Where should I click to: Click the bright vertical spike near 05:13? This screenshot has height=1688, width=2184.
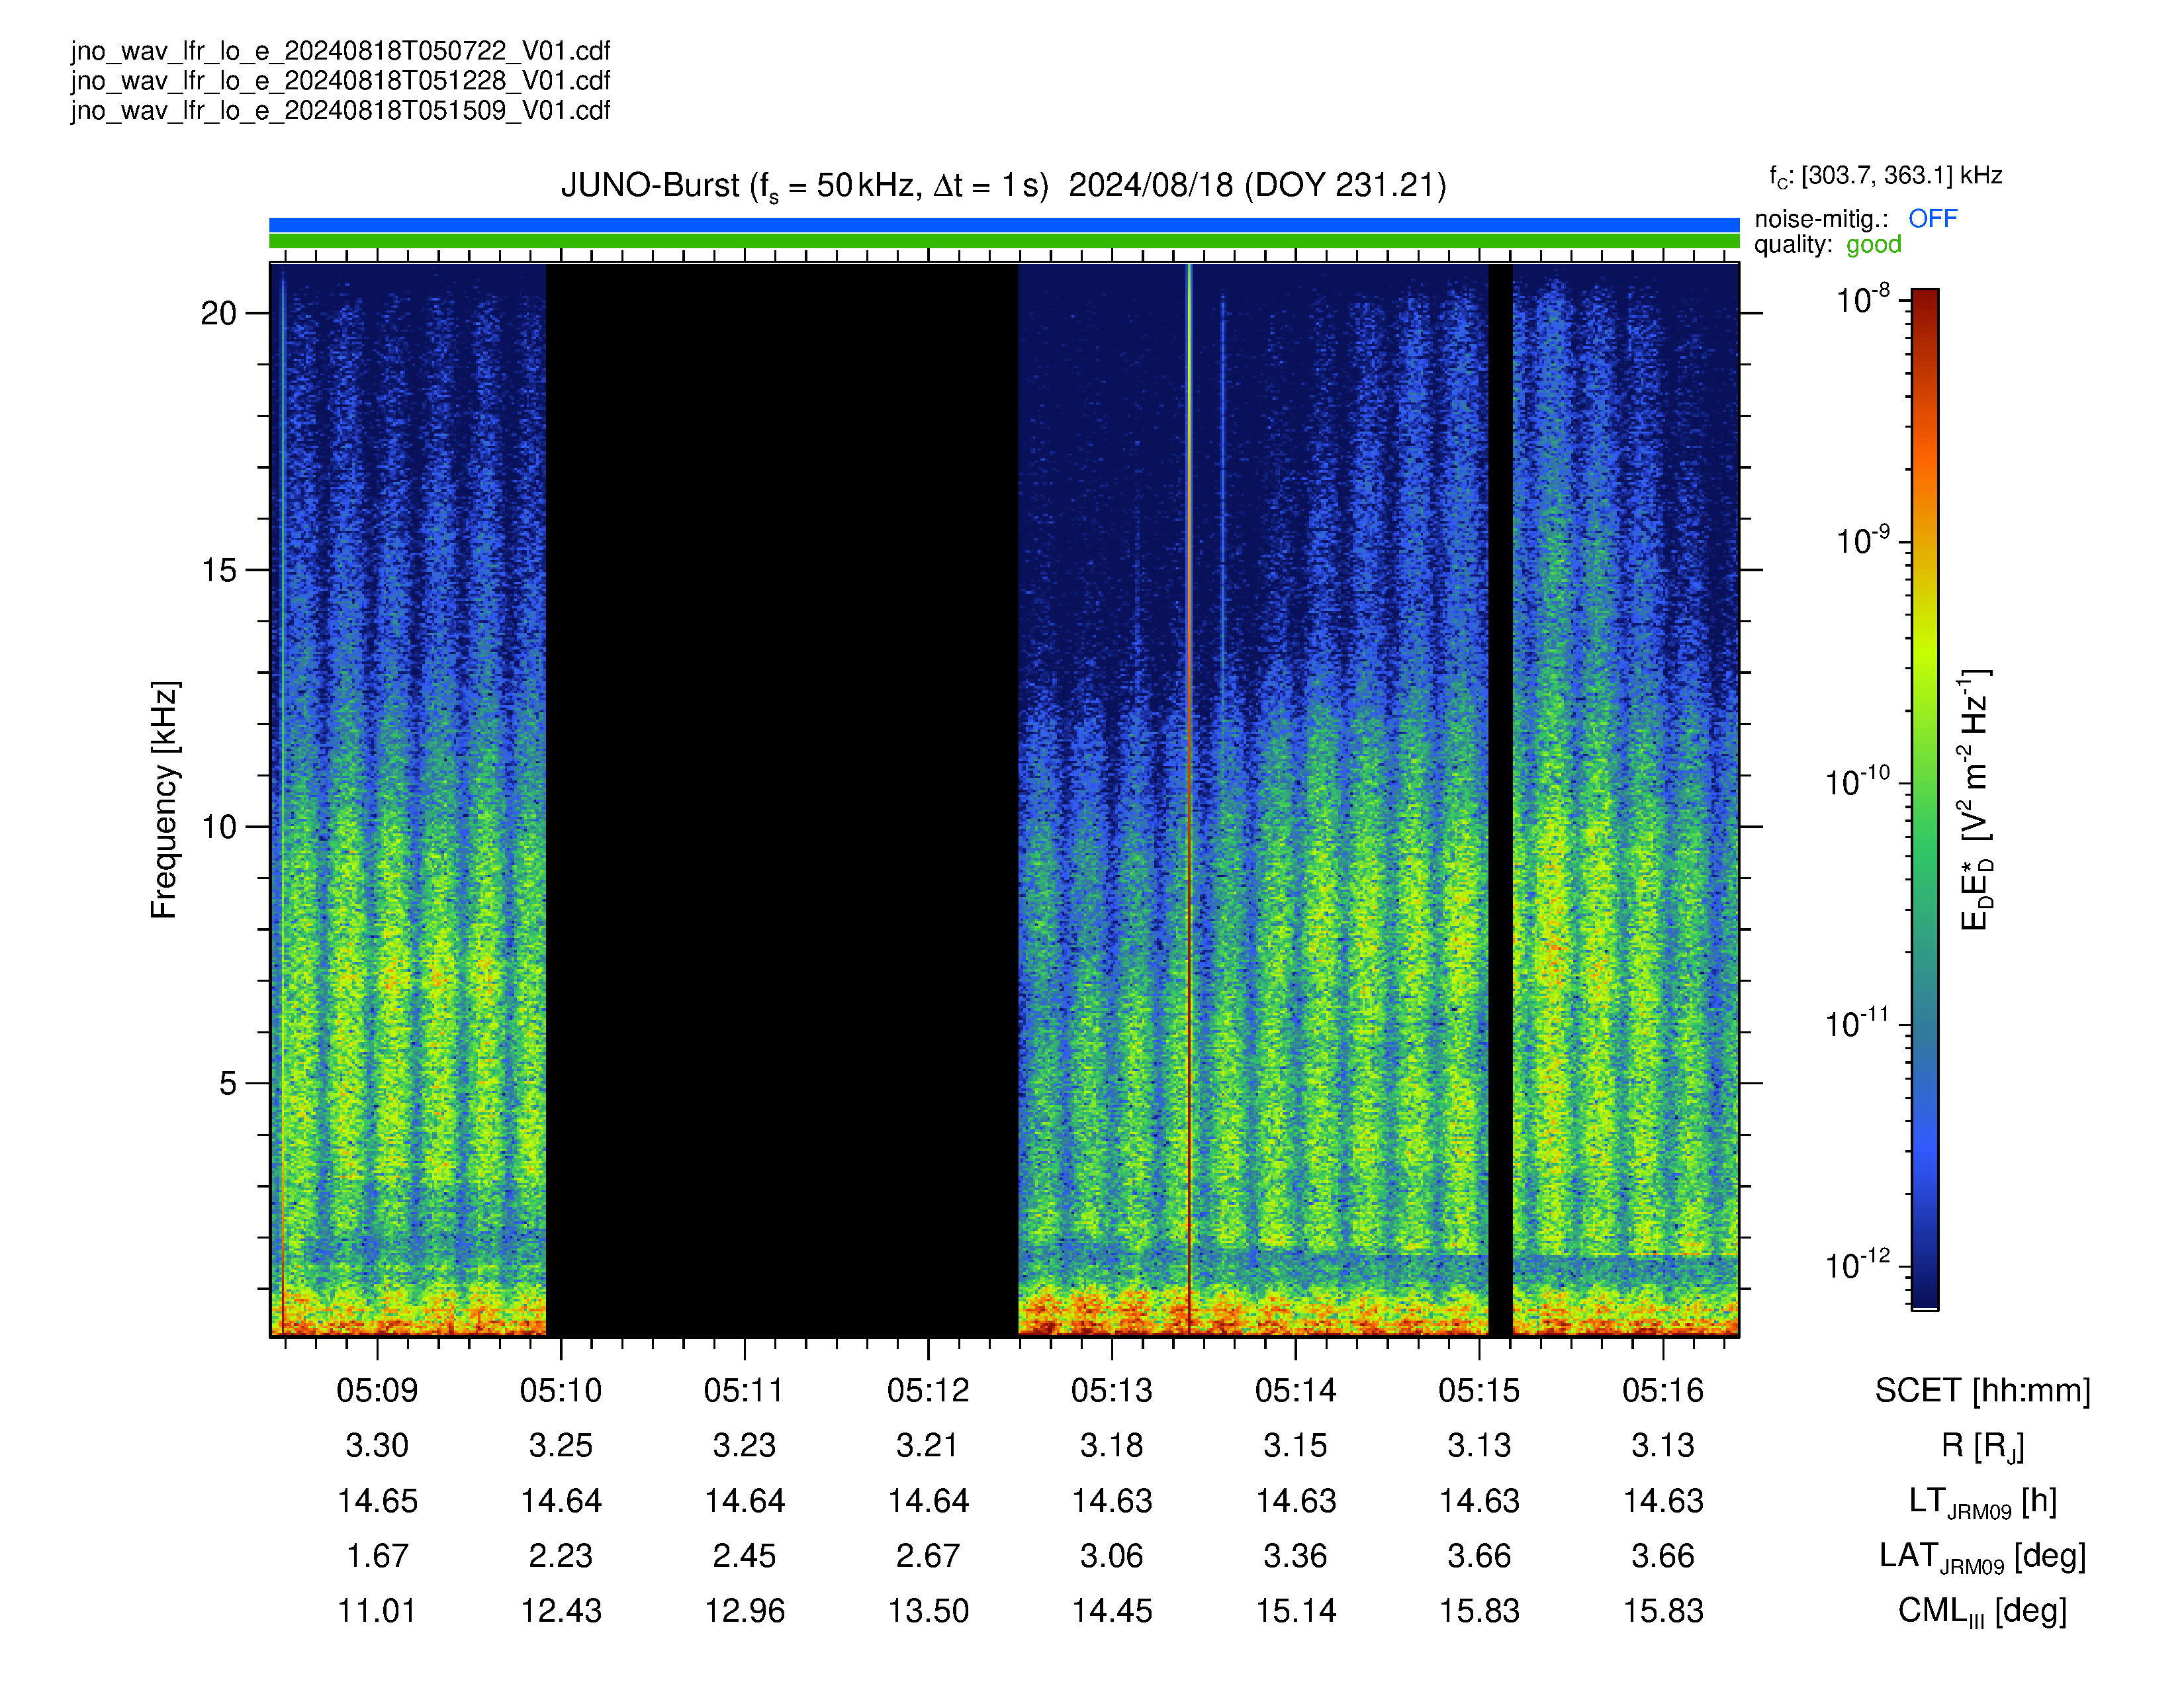click(1189, 800)
